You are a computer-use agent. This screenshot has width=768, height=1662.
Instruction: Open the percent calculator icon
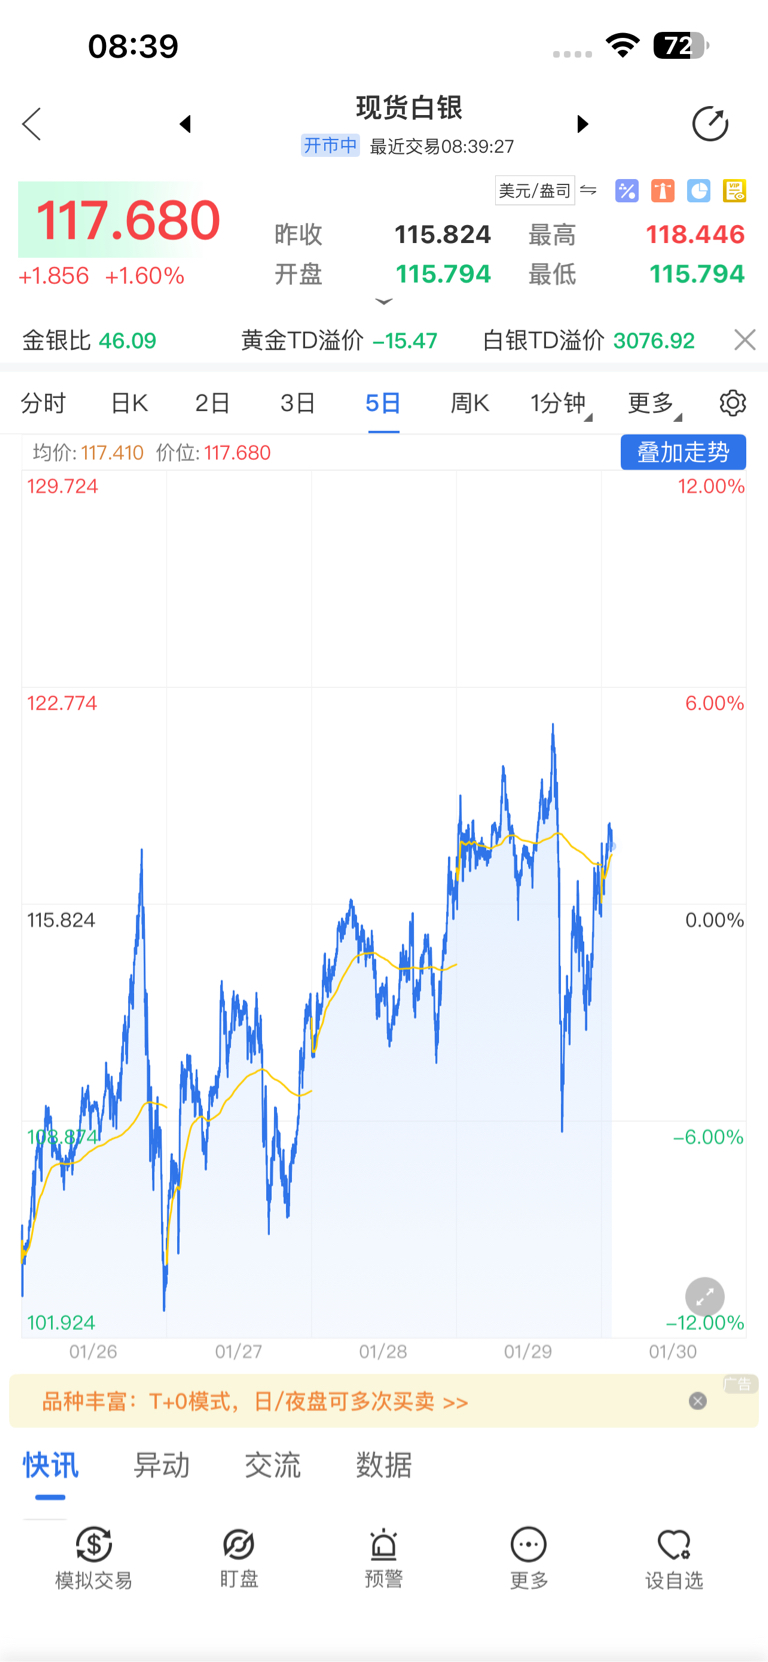627,190
